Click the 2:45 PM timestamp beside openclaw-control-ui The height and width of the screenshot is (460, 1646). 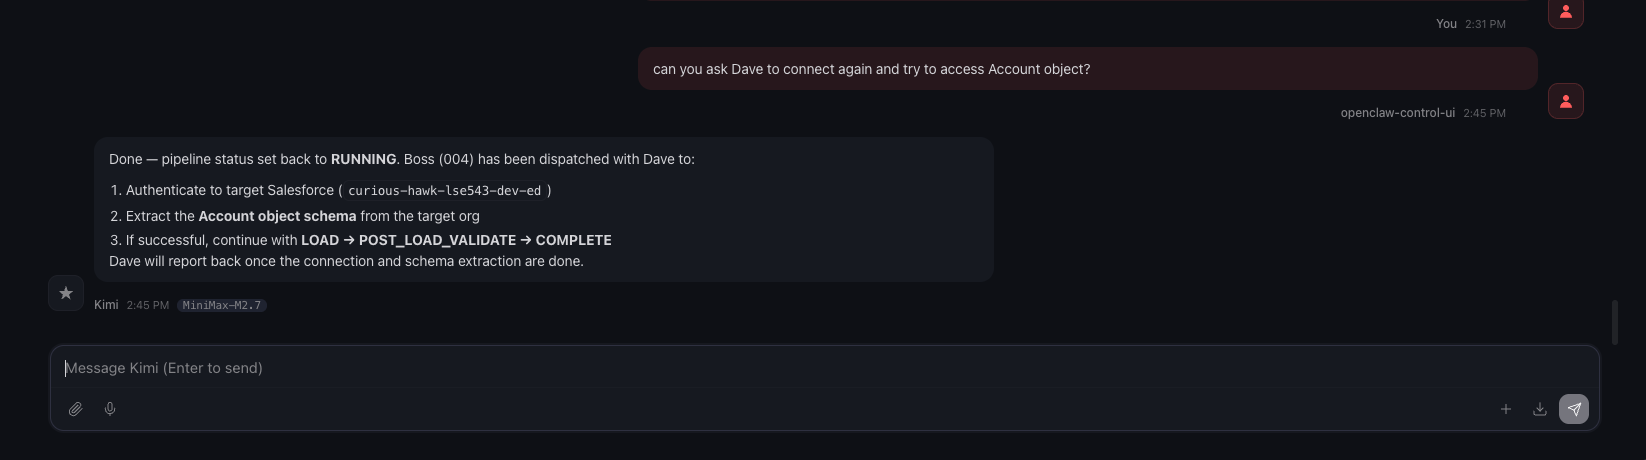(x=1484, y=113)
